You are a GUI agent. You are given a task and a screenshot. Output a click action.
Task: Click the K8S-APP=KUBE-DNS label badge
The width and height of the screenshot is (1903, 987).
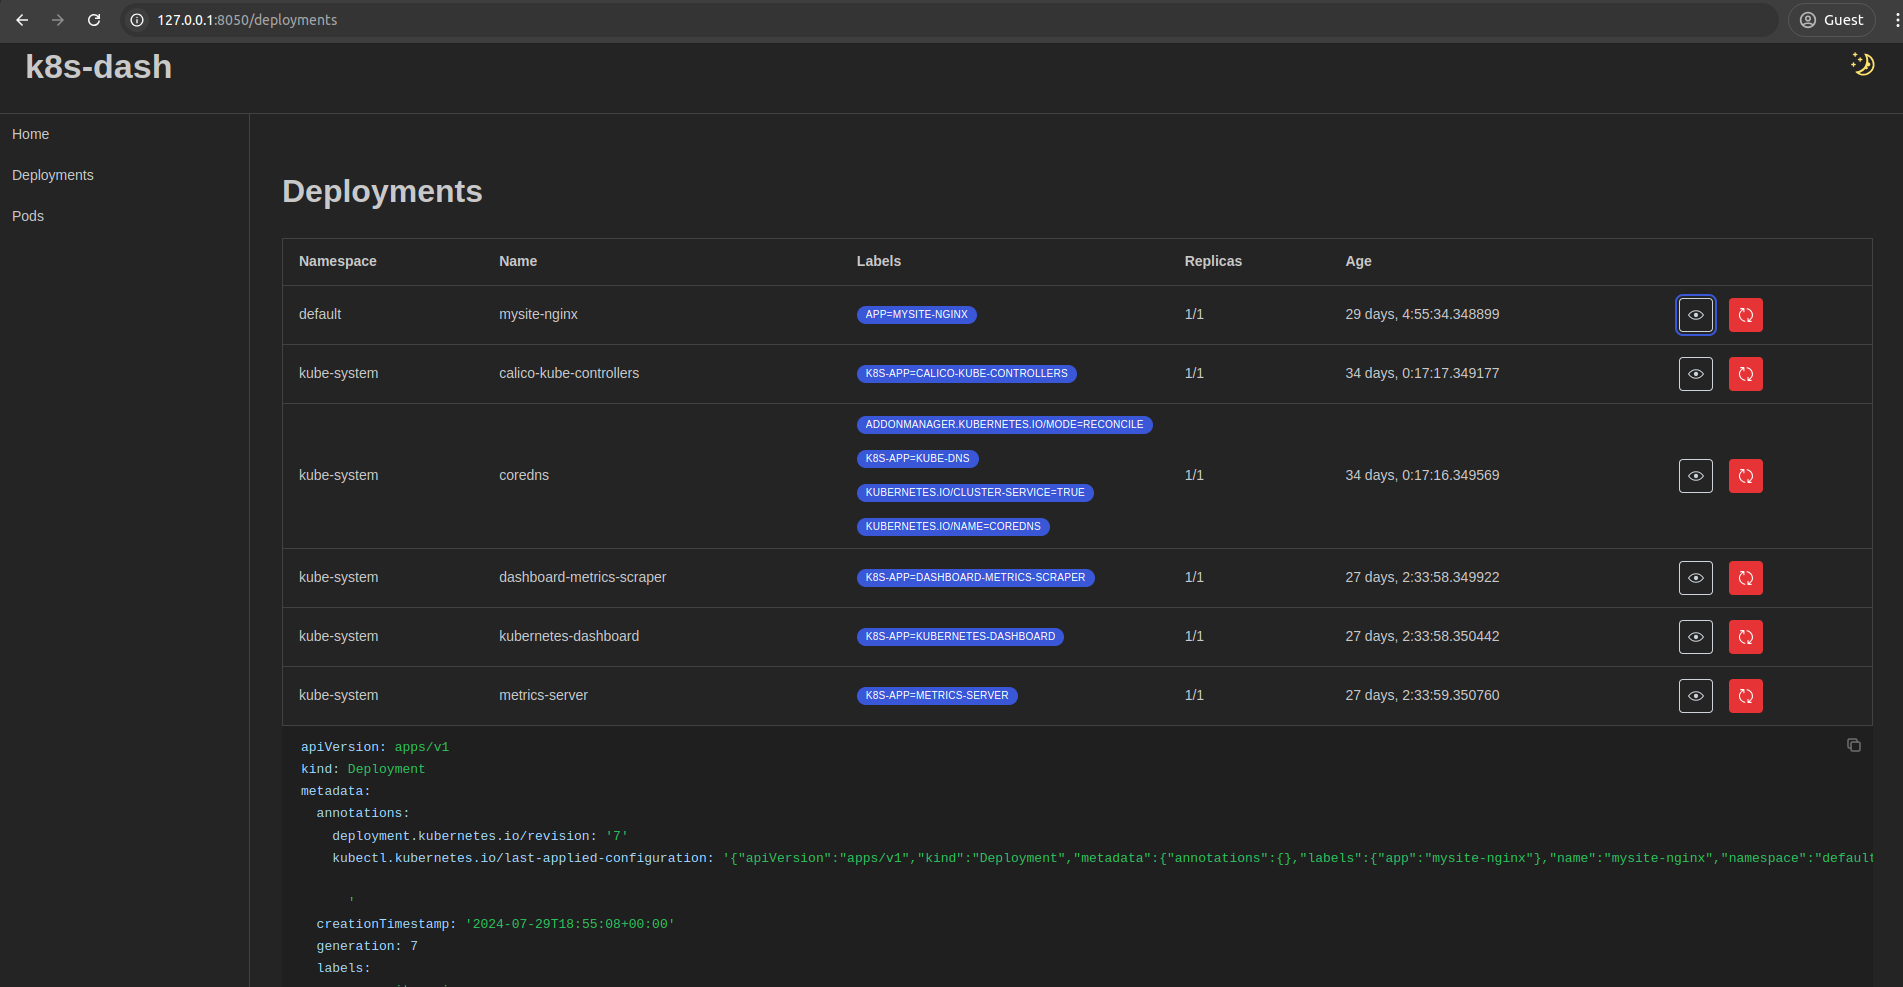(917, 458)
